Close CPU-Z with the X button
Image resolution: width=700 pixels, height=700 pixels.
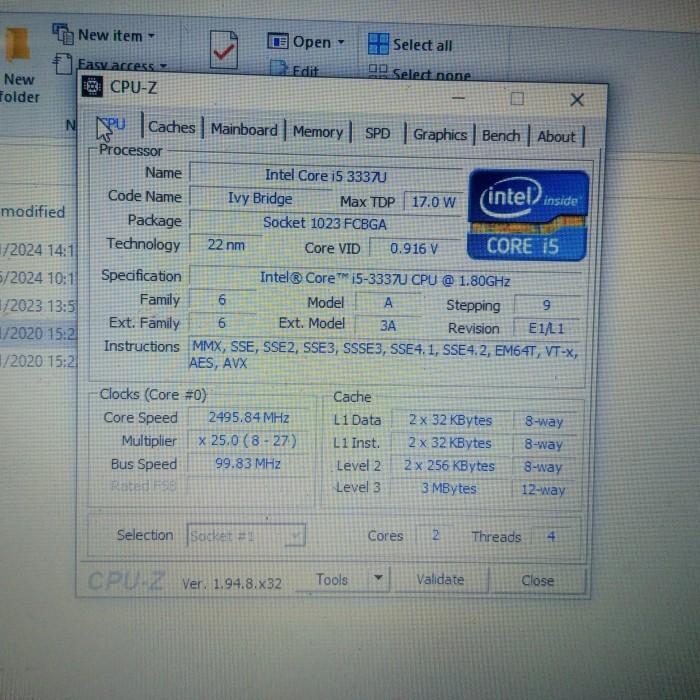(x=577, y=100)
